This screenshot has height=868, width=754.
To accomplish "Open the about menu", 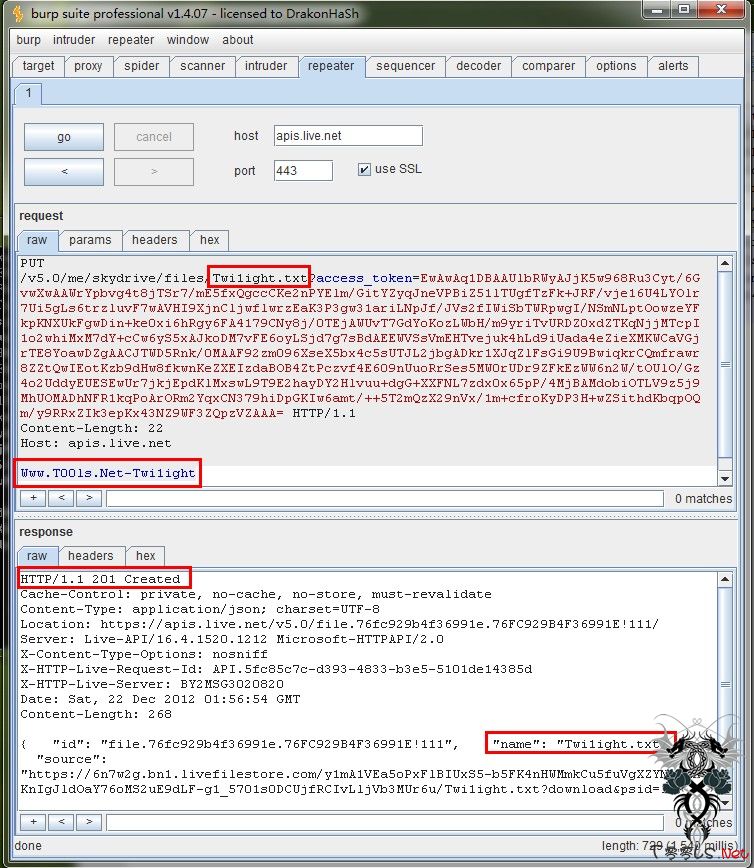I will (x=237, y=40).
